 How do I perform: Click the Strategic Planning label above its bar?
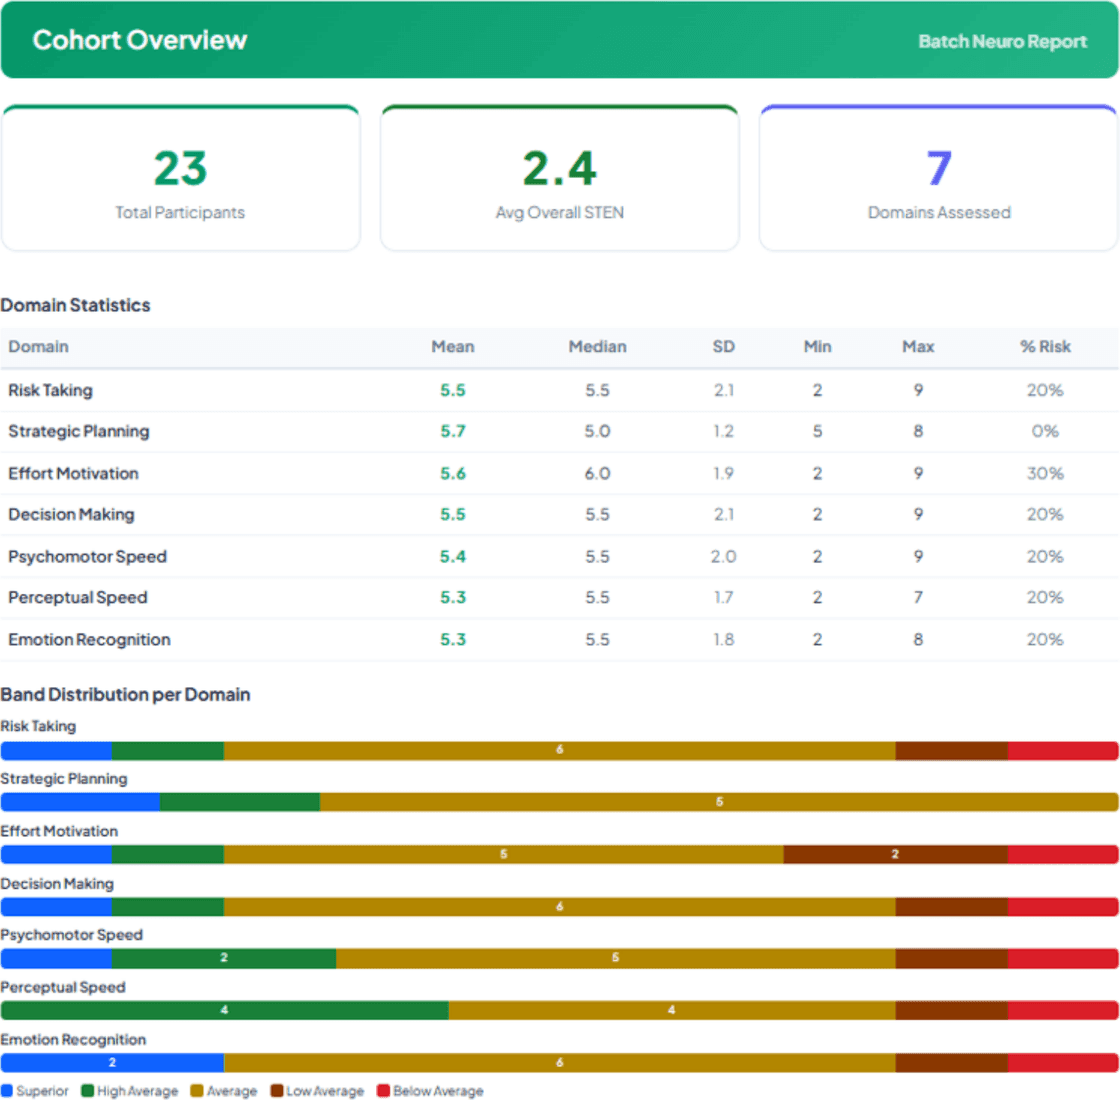tap(64, 779)
